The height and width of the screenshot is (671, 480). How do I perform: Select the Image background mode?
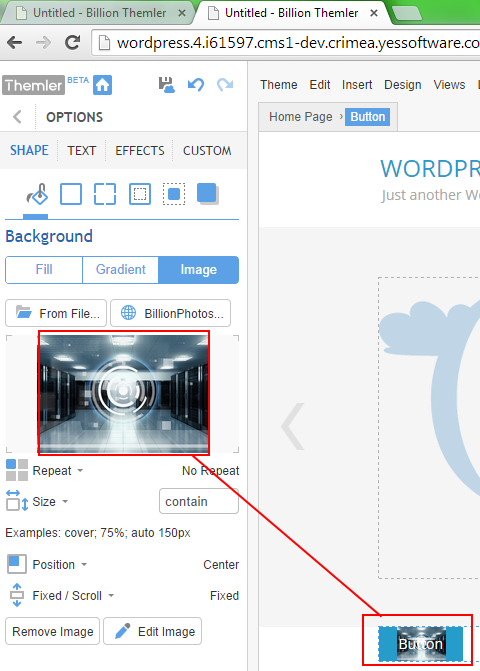(x=199, y=270)
